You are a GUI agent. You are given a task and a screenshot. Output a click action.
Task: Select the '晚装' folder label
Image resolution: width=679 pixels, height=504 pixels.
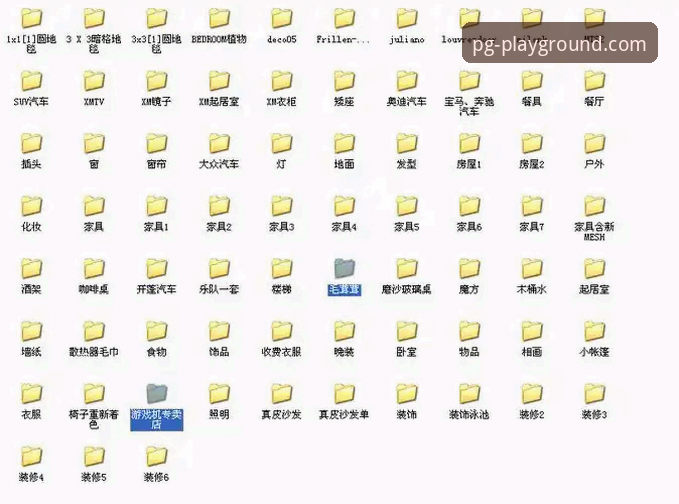pos(344,352)
